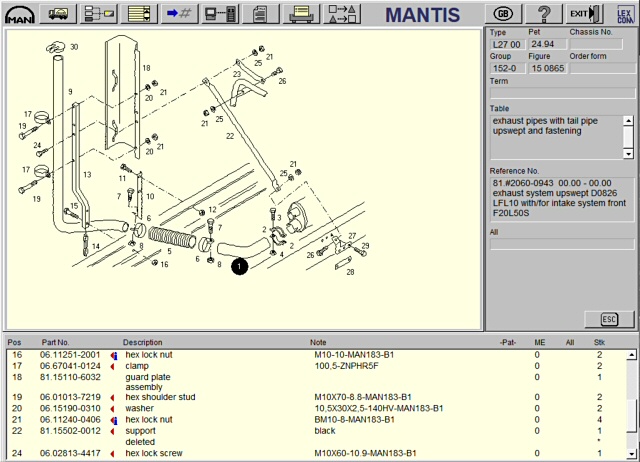The height and width of the screenshot is (462, 640).
Task: Click the info icon for part 06.11240-0406
Action: point(114,420)
